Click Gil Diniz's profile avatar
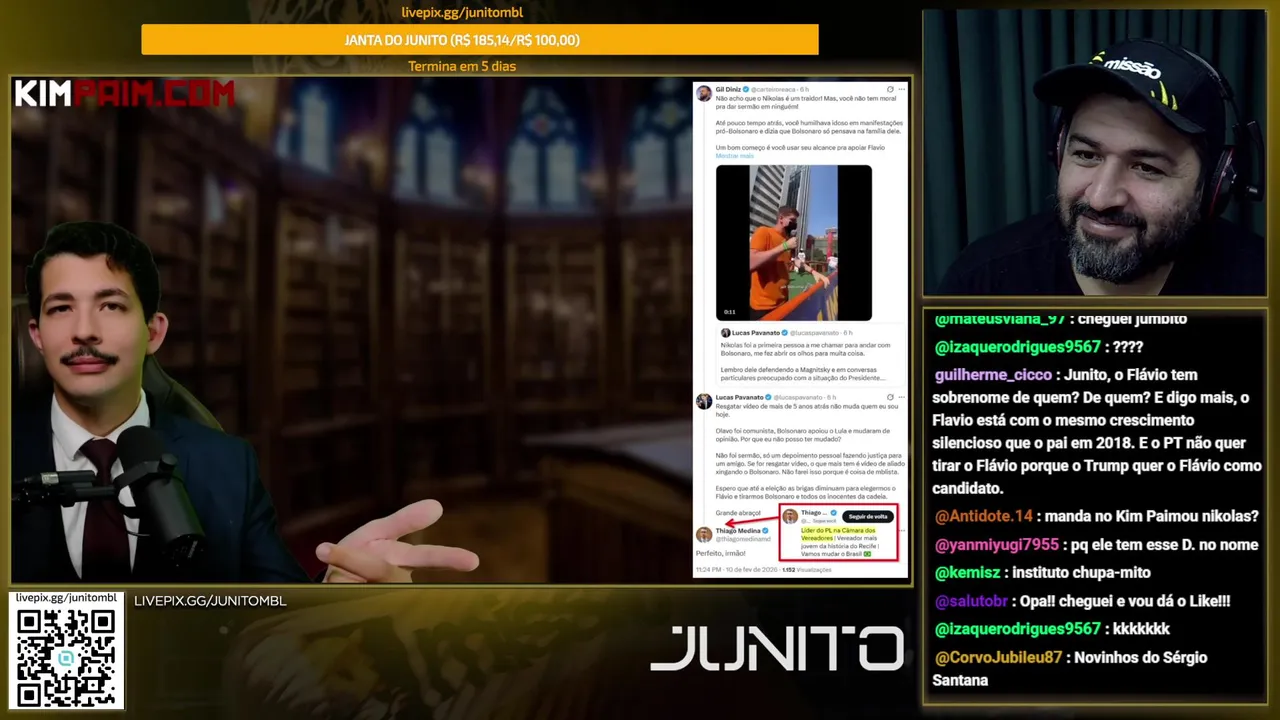The height and width of the screenshot is (720, 1280). [x=704, y=92]
